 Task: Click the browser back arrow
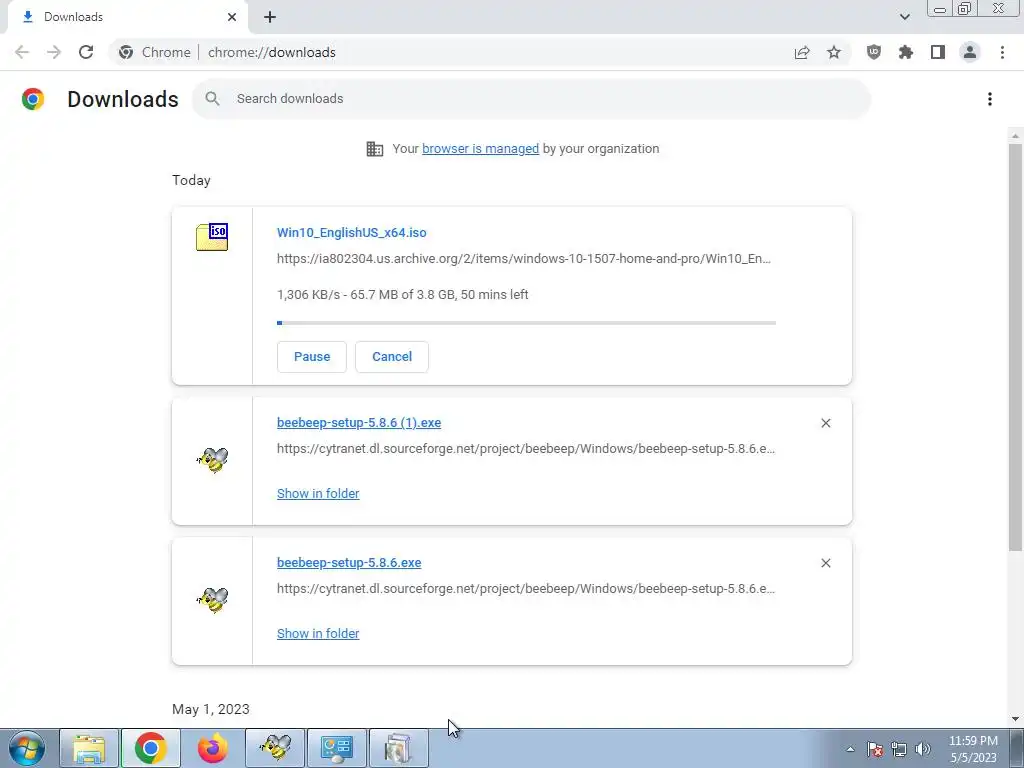click(x=22, y=52)
